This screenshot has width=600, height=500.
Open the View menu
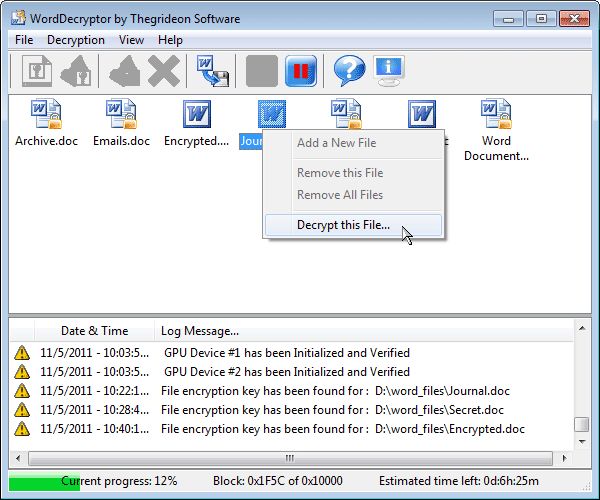tap(131, 40)
